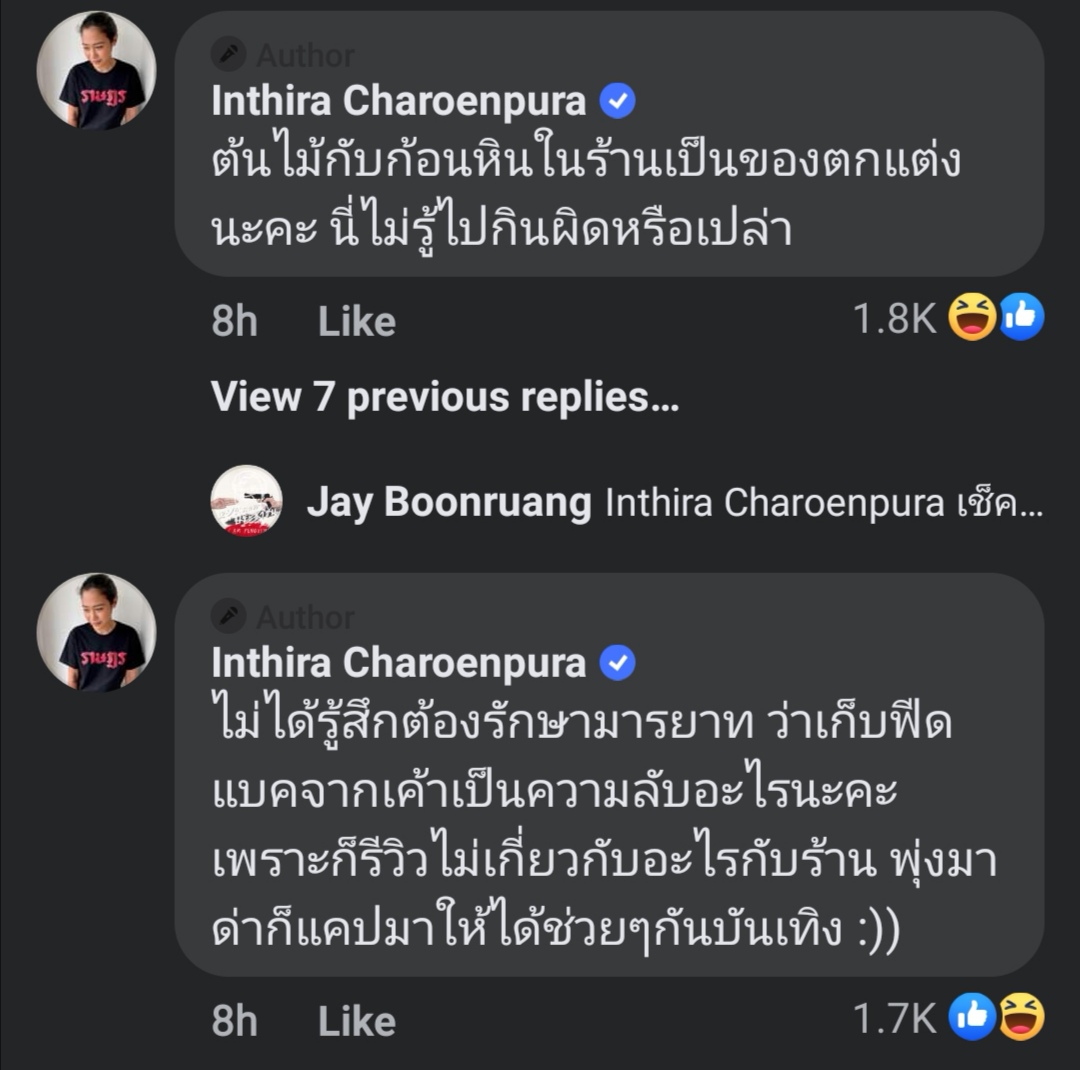Click the haha reaction emoji on second comment
The height and width of the screenshot is (1070, 1080).
click(1021, 1018)
